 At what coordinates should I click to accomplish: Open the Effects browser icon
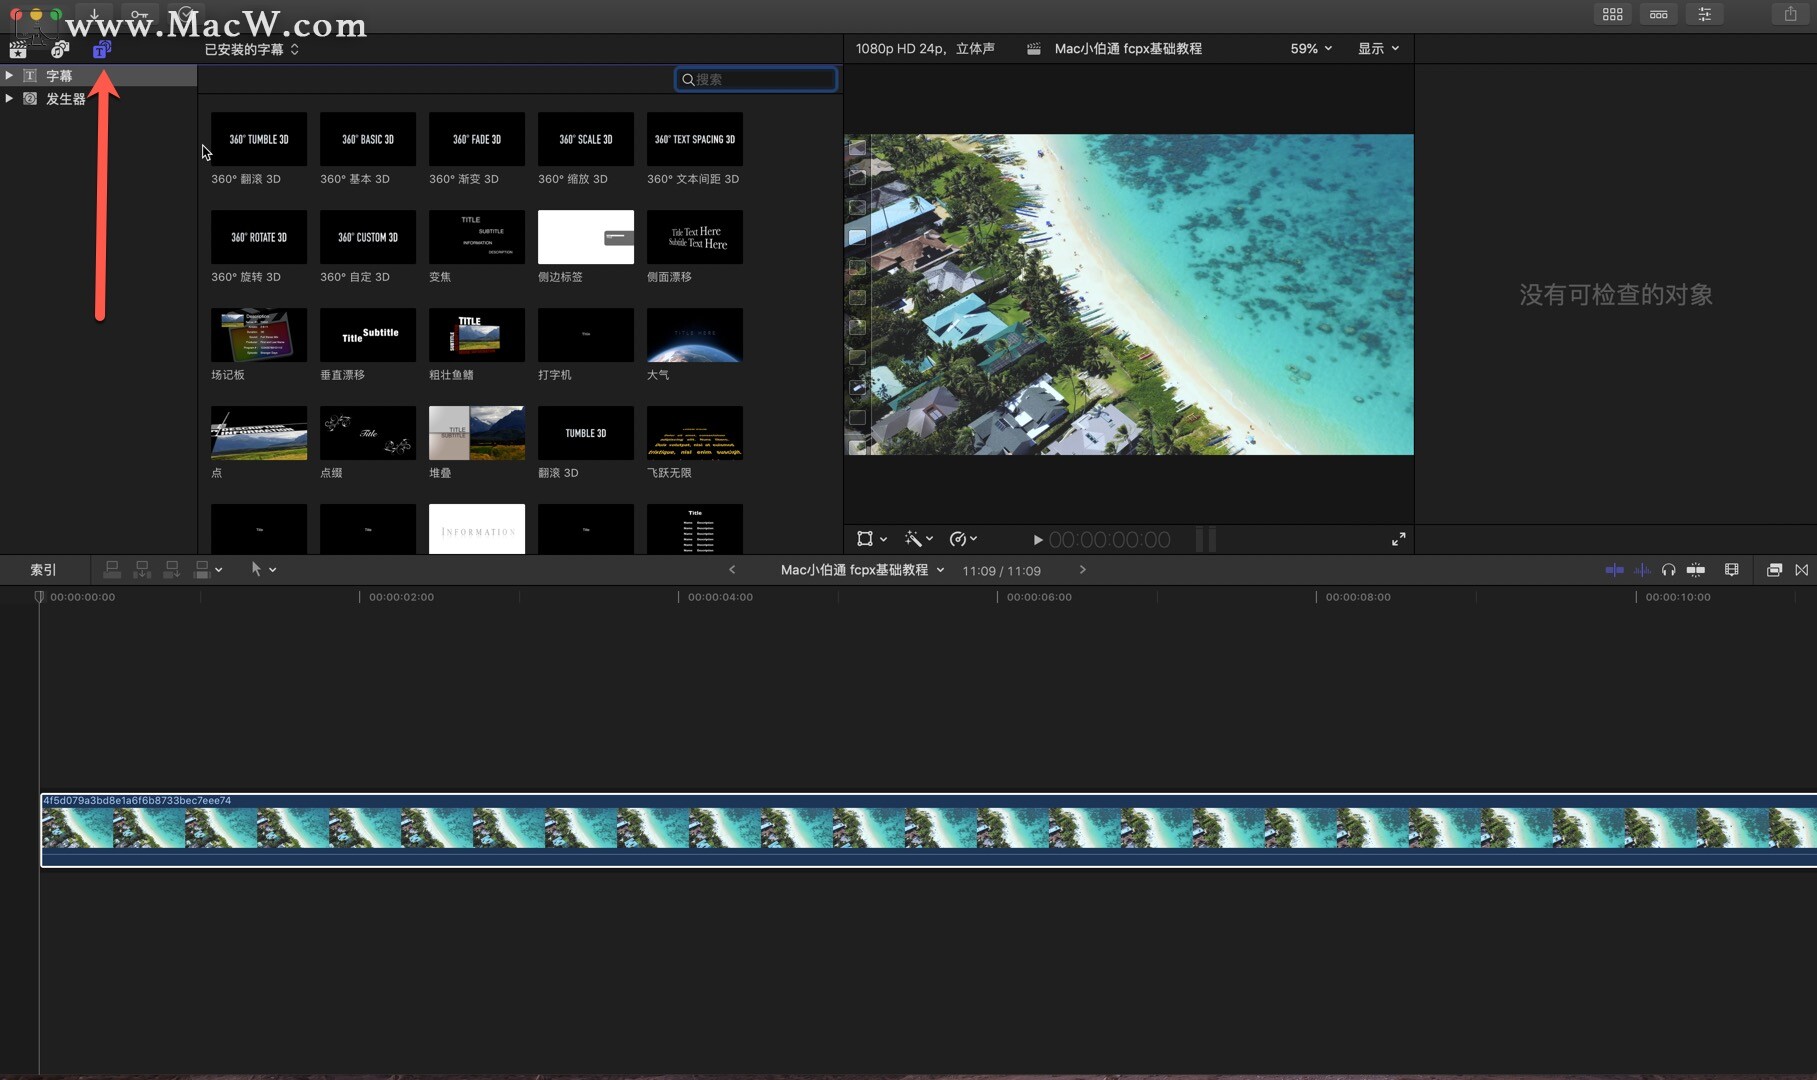coord(1773,570)
